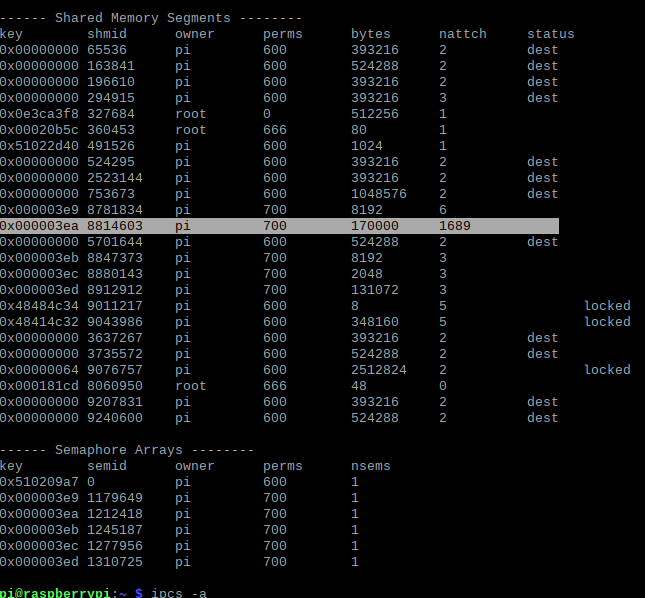Select shmid value 9011217
The height and width of the screenshot is (598, 645).
115,306
